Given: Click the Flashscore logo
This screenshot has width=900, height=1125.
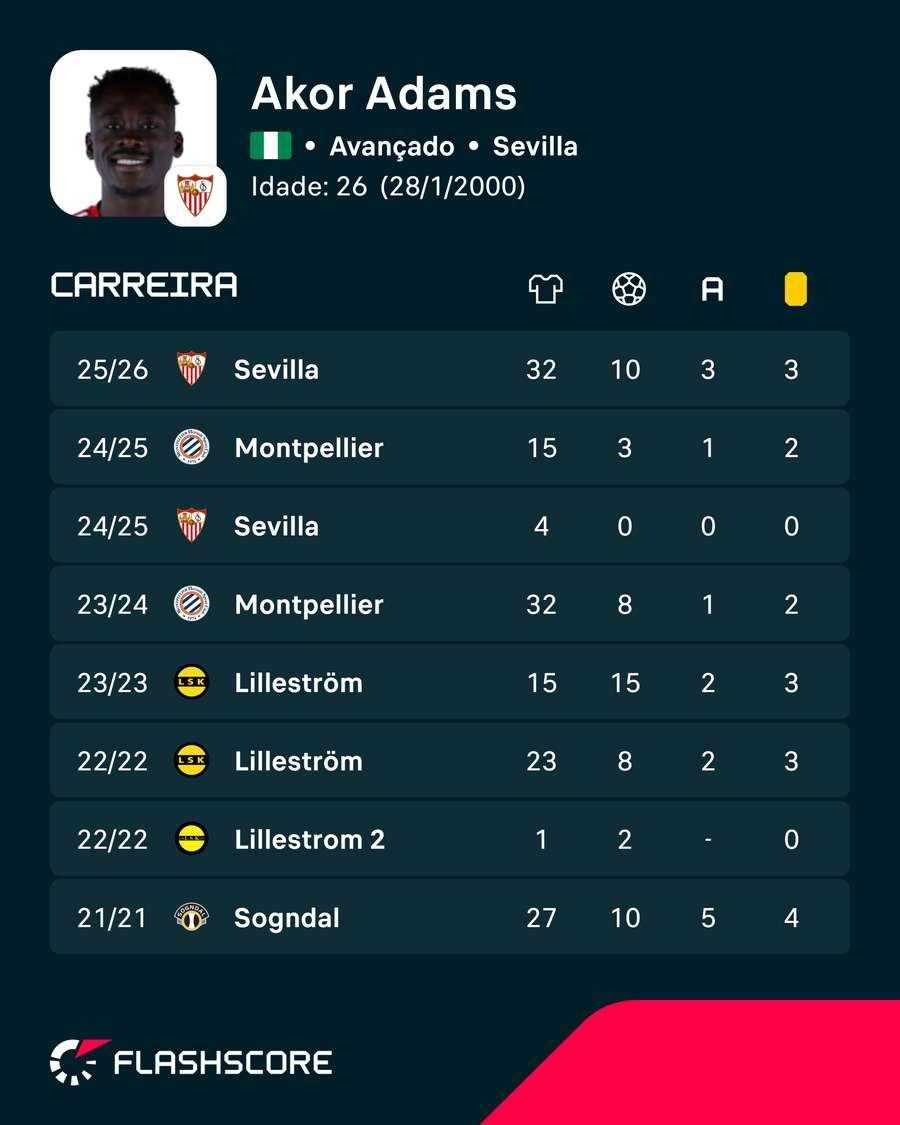Looking at the screenshot, I should (x=191, y=1062).
